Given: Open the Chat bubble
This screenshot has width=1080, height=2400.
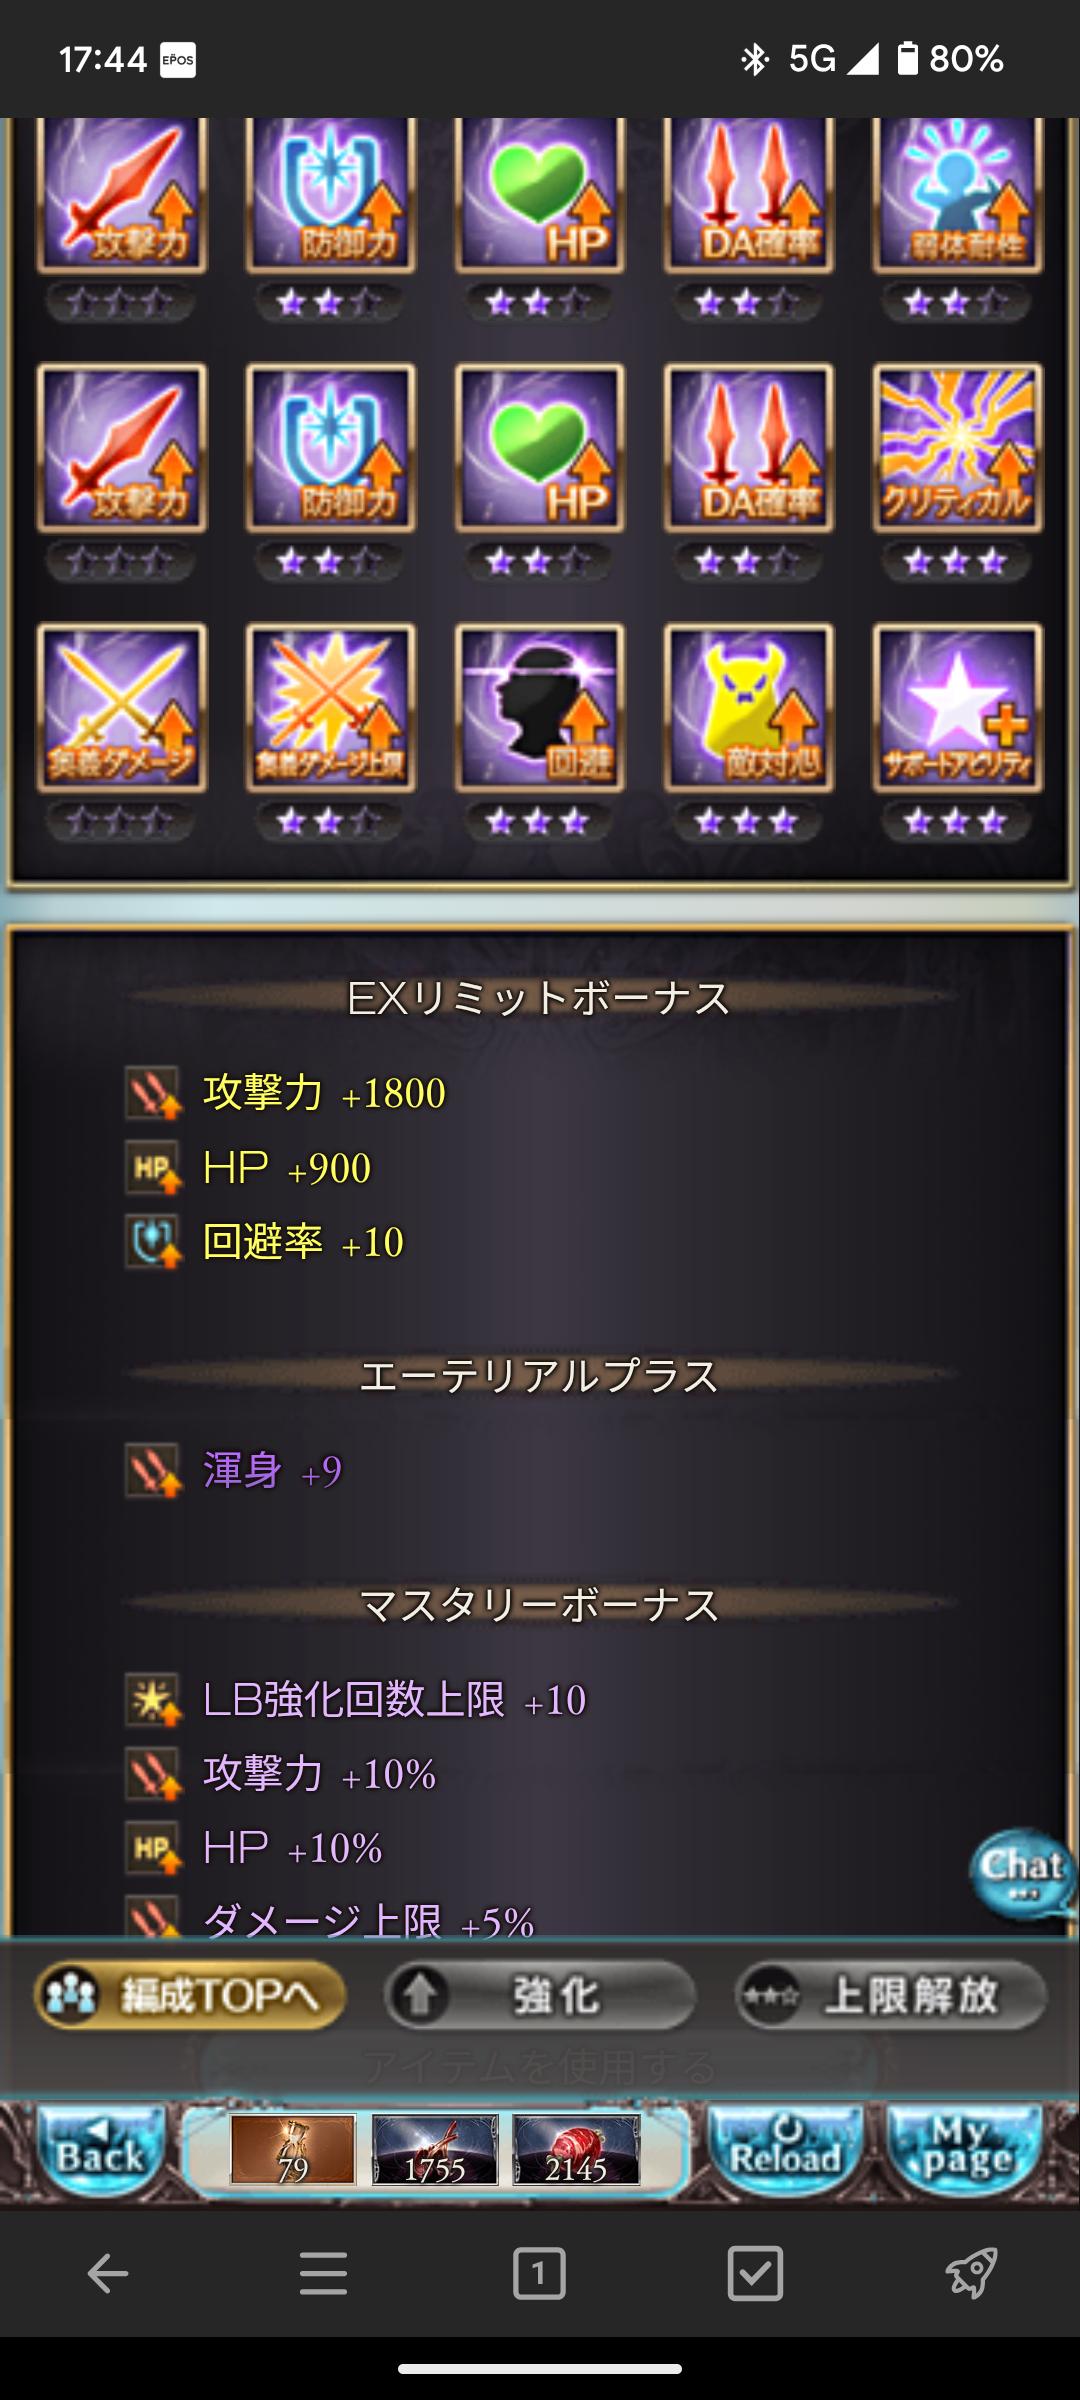Looking at the screenshot, I should click(1022, 1873).
